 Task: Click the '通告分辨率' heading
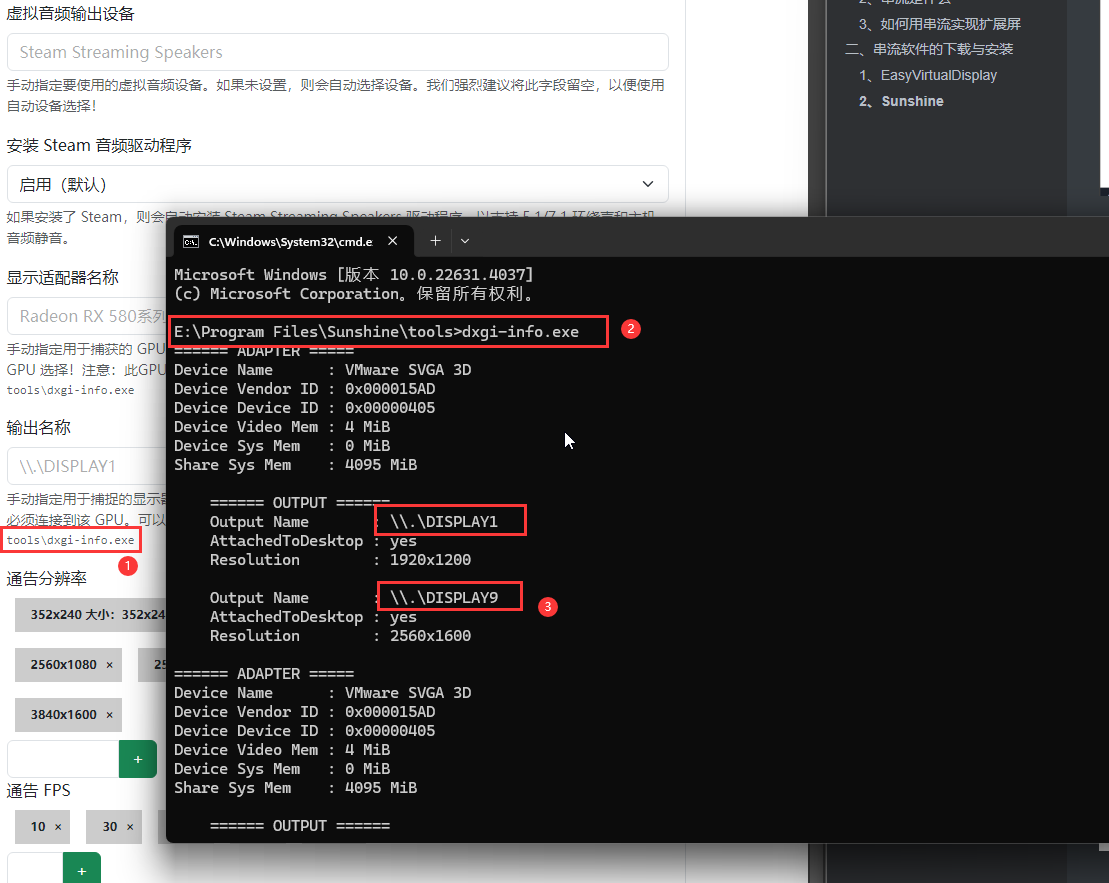tap(47, 579)
